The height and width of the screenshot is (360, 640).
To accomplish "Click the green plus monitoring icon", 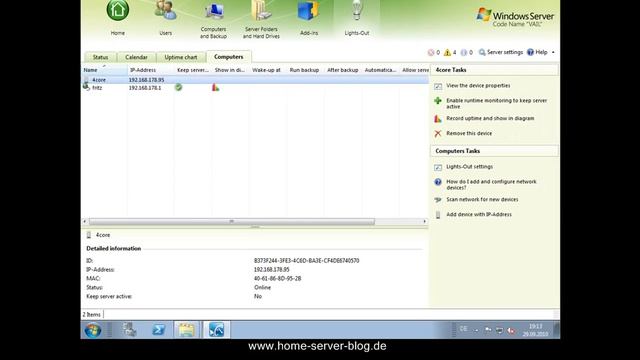I will [438, 101].
